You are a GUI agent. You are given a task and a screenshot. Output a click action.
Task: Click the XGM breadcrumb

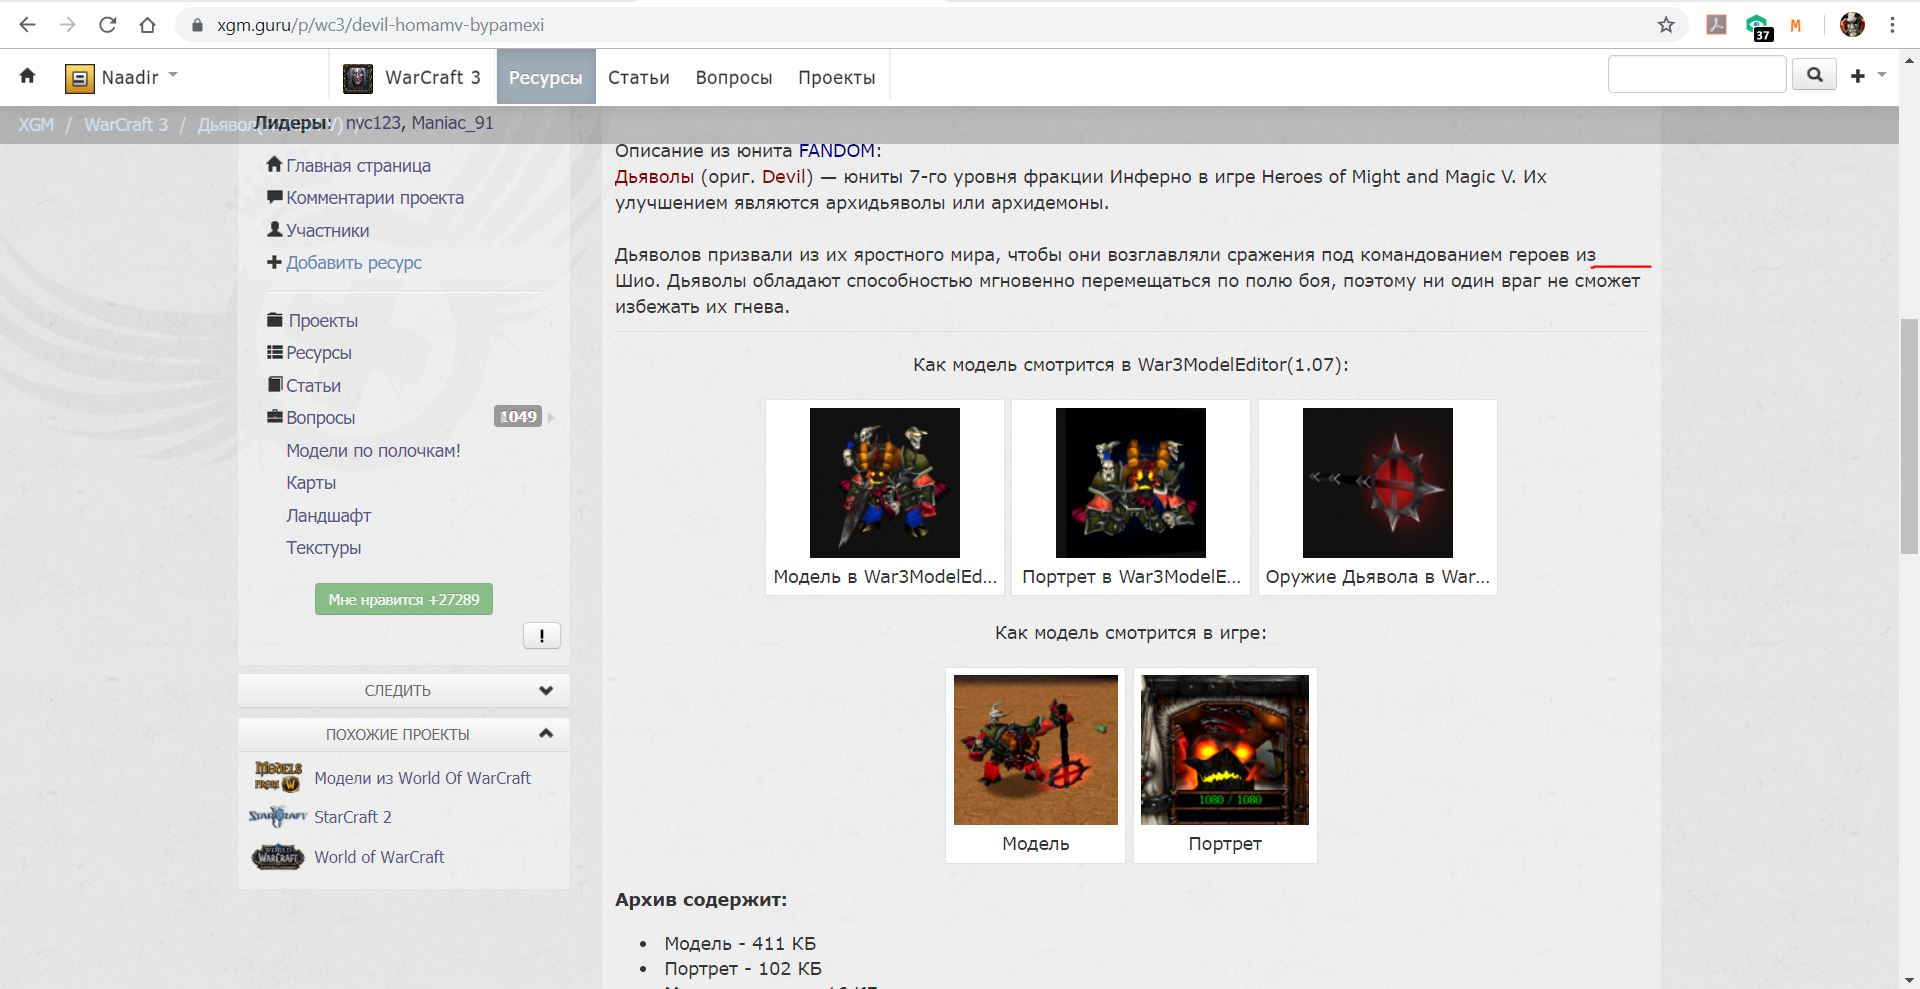36,124
